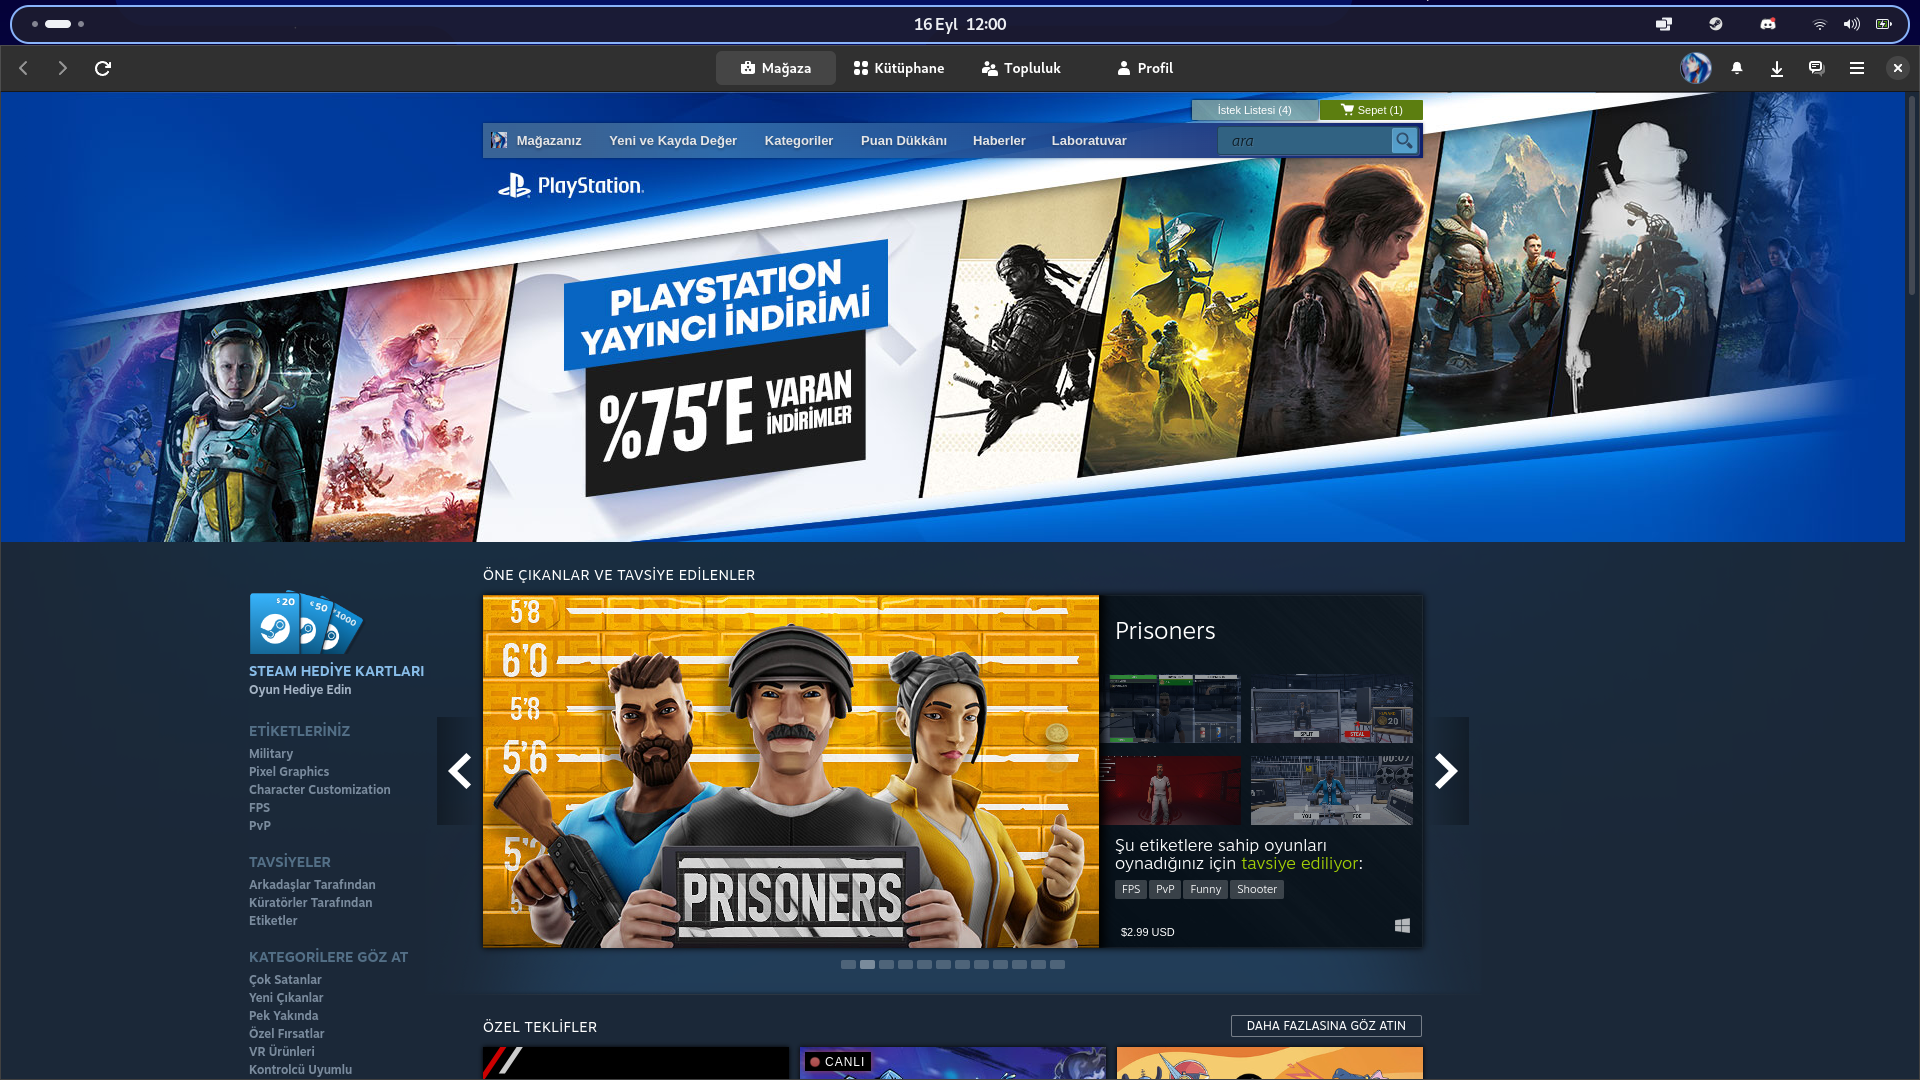Image resolution: width=1920 pixels, height=1080 pixels.
Task: Reload the page with refresh icon
Action: 103,68
